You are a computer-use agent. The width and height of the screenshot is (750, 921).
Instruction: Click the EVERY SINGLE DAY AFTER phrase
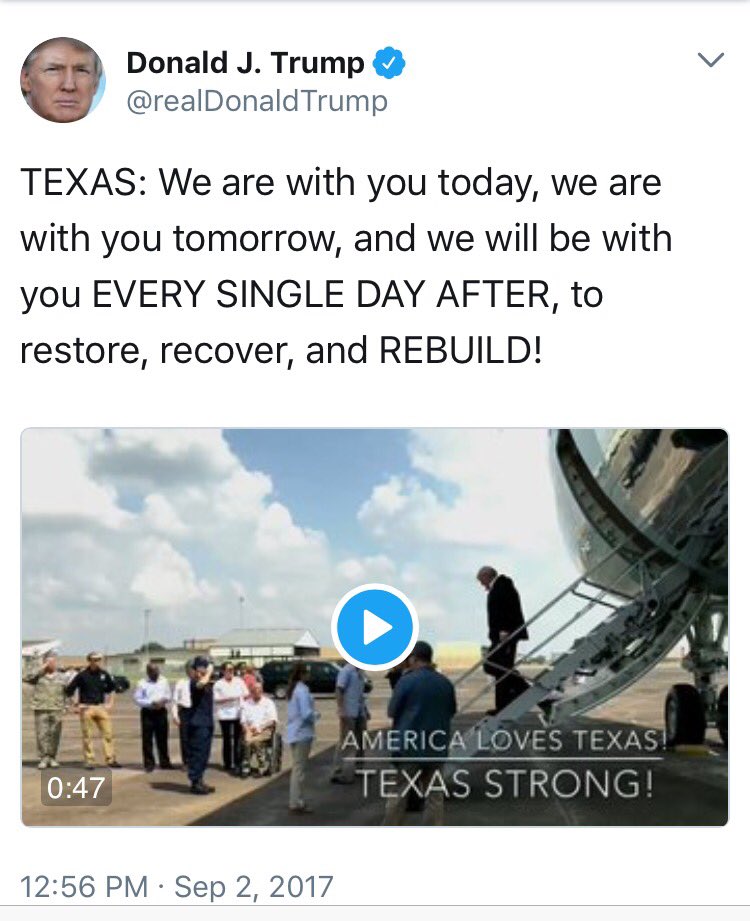[322, 294]
